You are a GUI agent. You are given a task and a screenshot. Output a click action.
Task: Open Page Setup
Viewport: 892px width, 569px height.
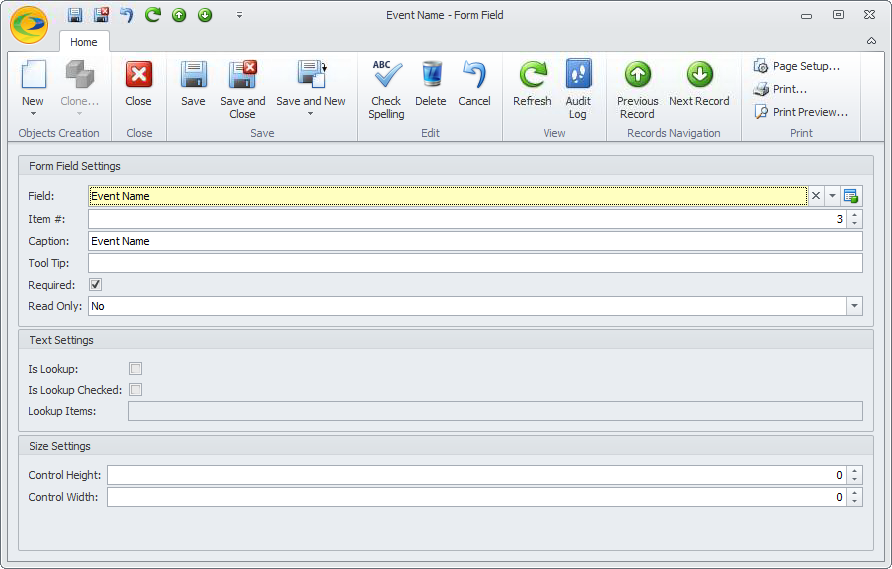click(x=796, y=66)
